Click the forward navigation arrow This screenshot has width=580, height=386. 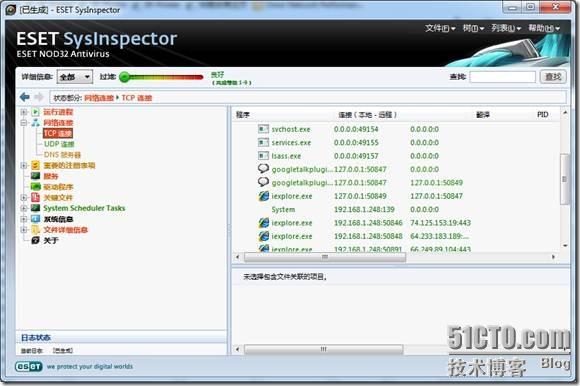38,97
